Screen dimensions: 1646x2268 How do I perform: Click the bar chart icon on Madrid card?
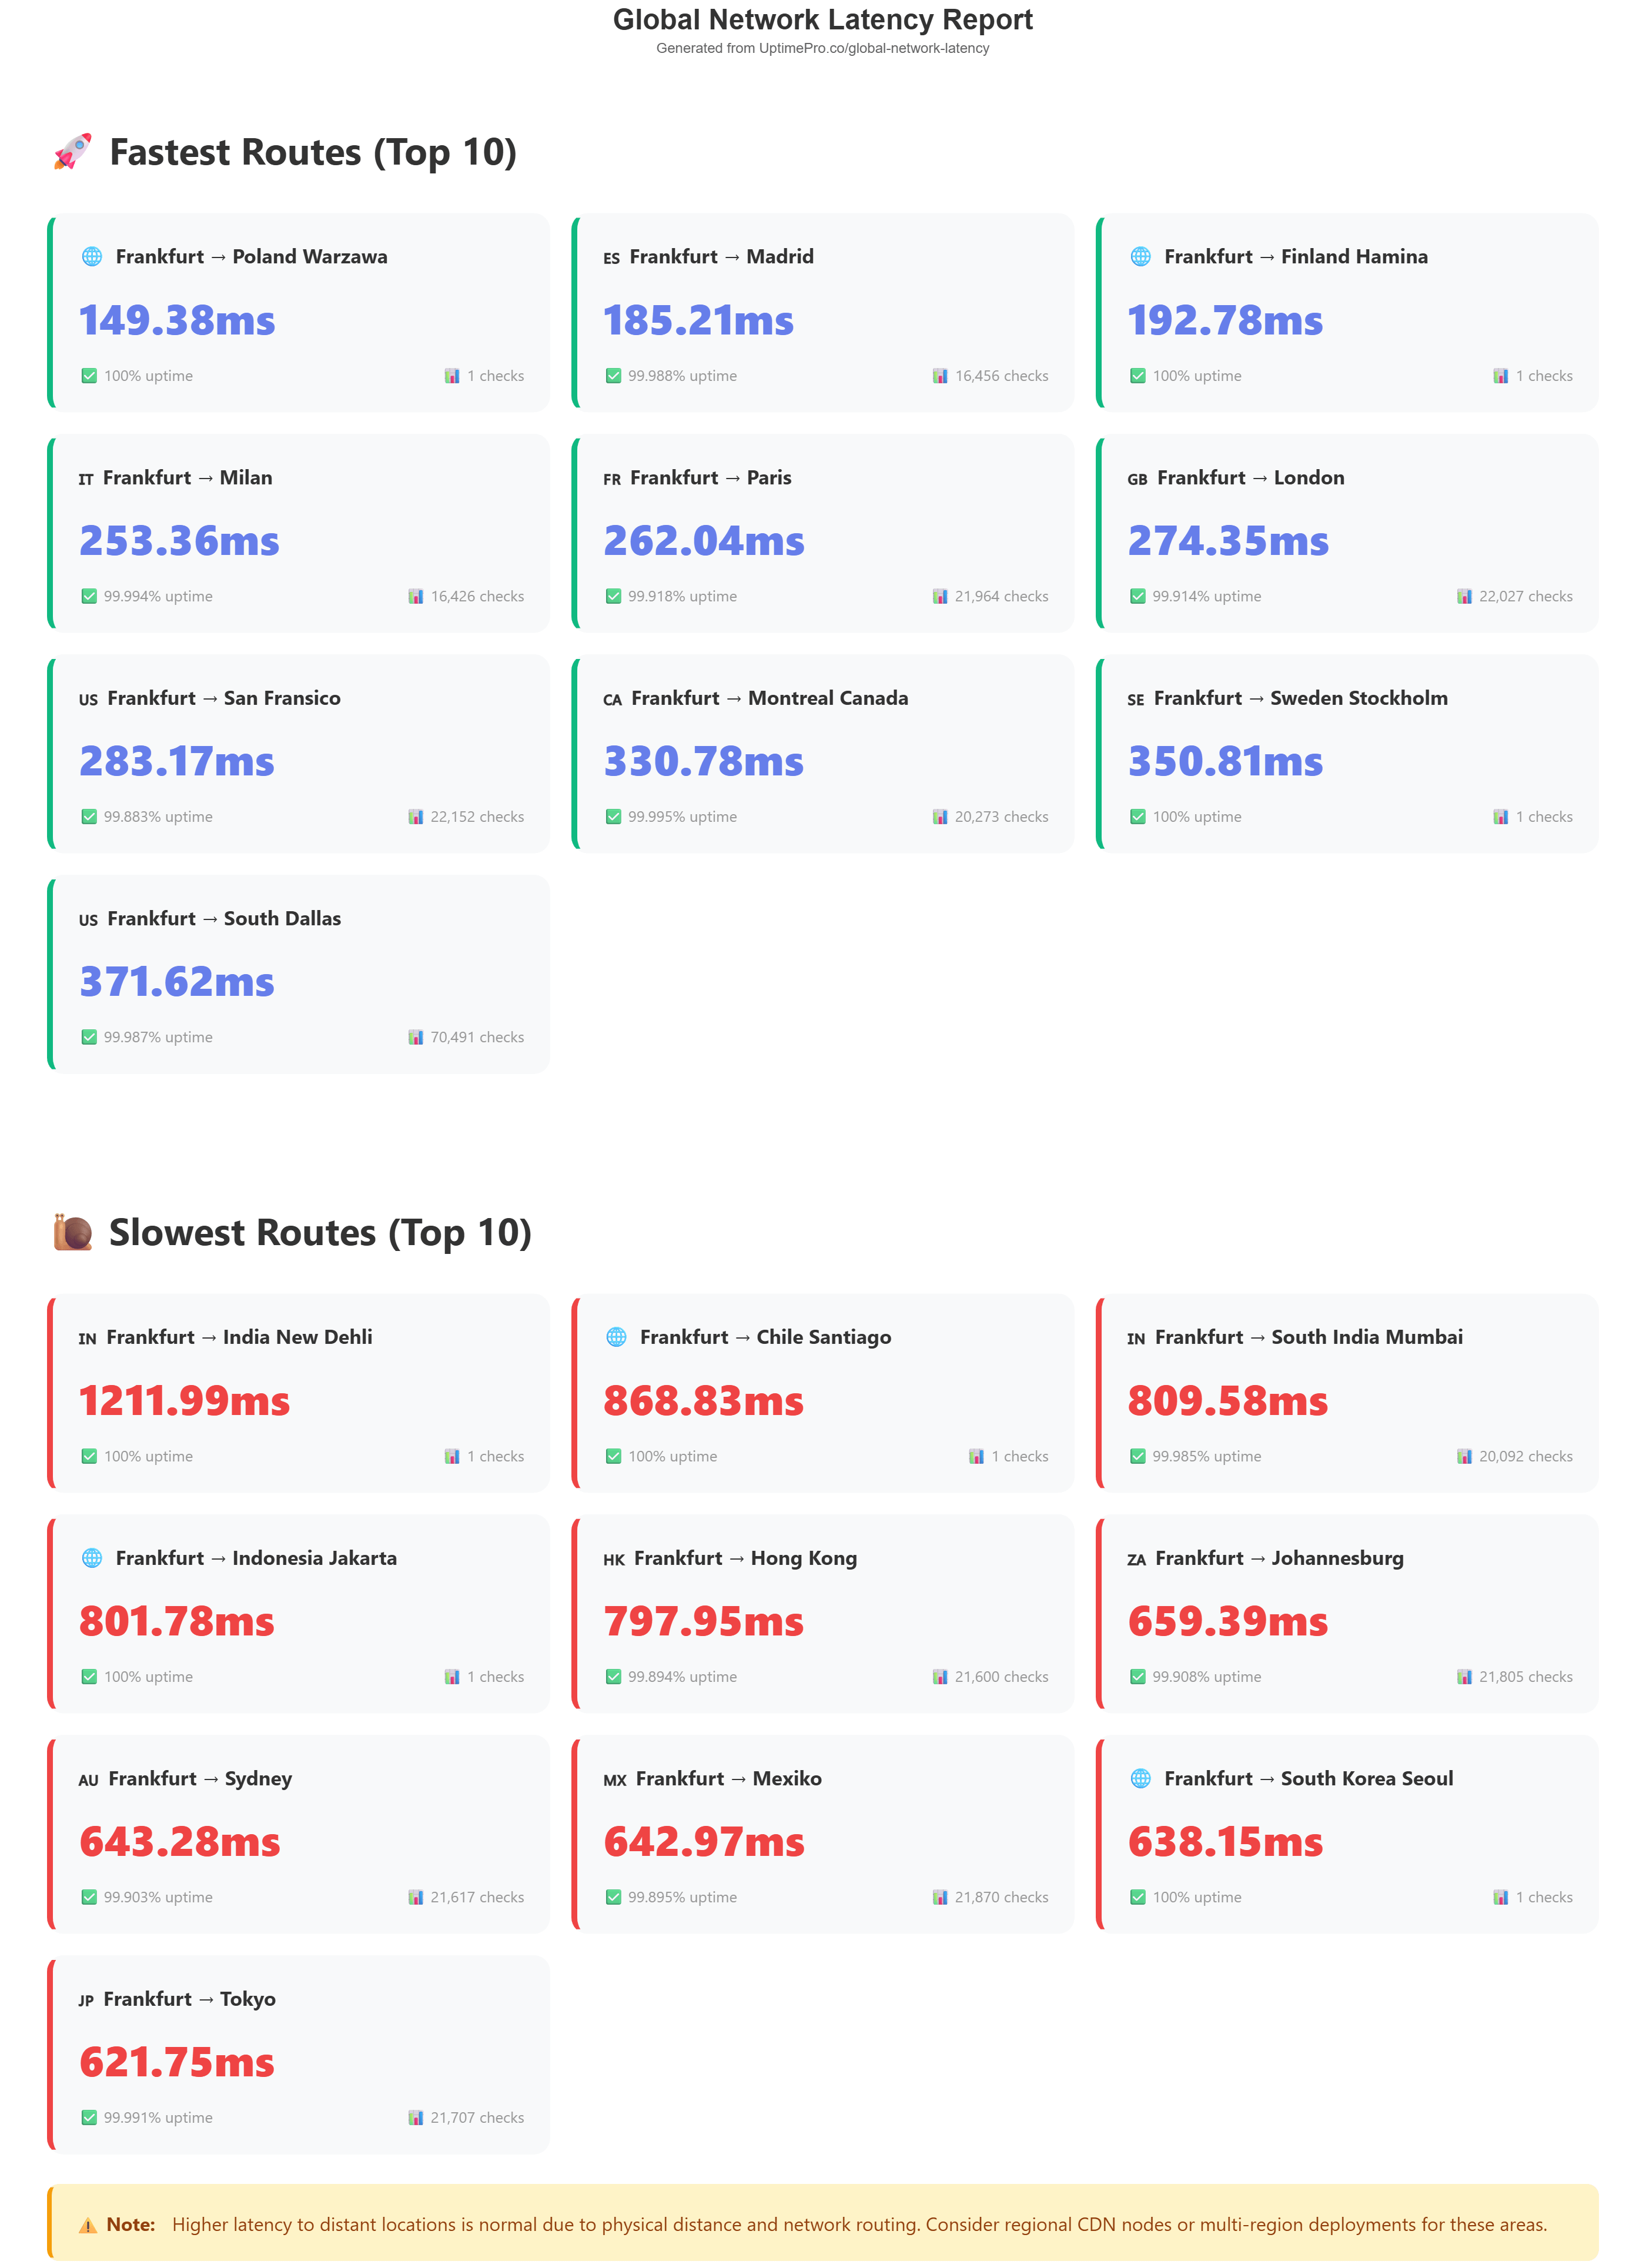(x=940, y=376)
